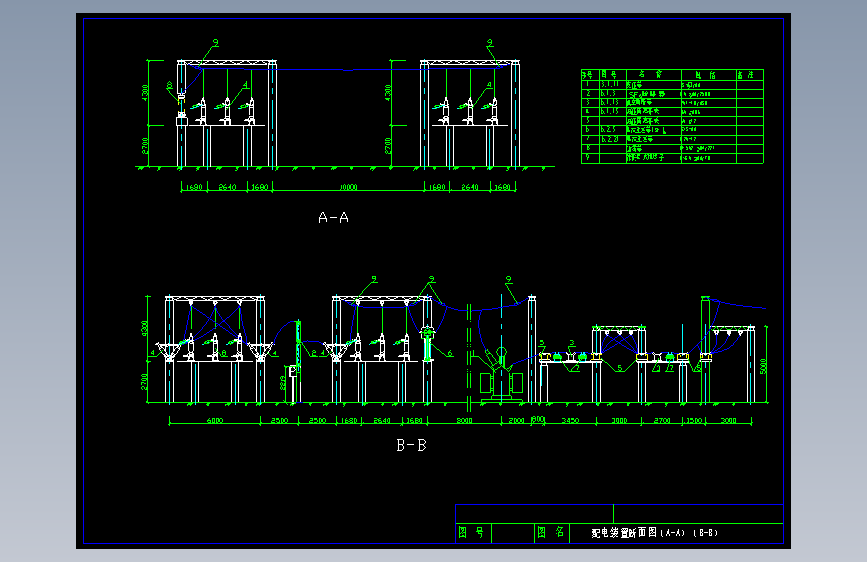Click the 图号 cell in the title block
The height and width of the screenshot is (562, 867).
(472, 532)
